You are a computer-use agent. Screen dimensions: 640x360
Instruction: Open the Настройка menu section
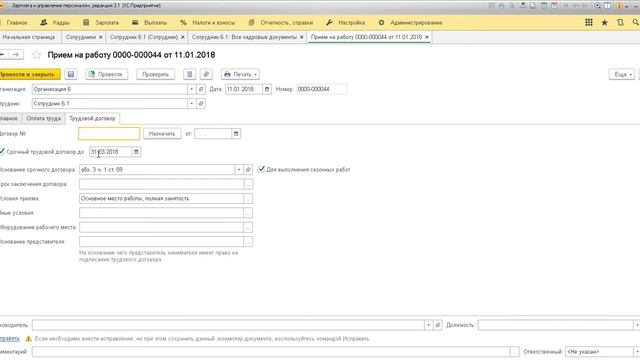tap(345, 22)
